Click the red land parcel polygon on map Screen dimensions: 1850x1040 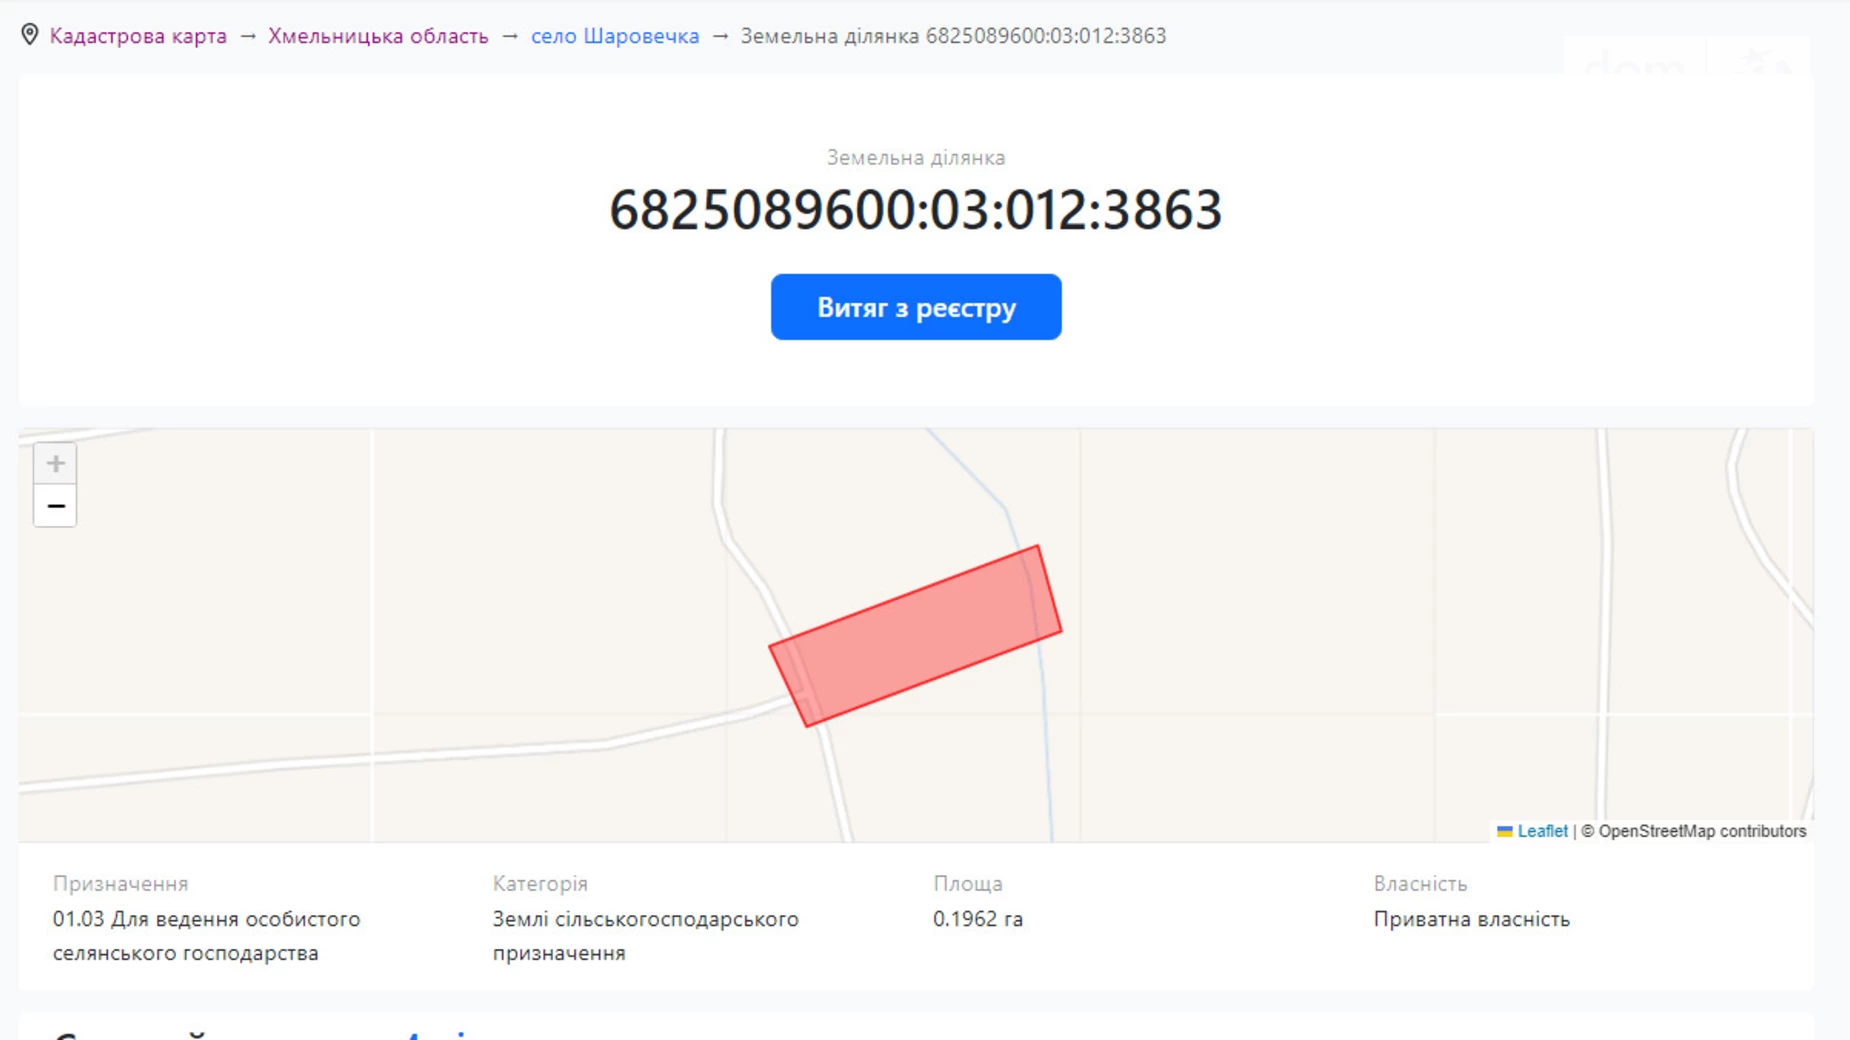(x=915, y=636)
